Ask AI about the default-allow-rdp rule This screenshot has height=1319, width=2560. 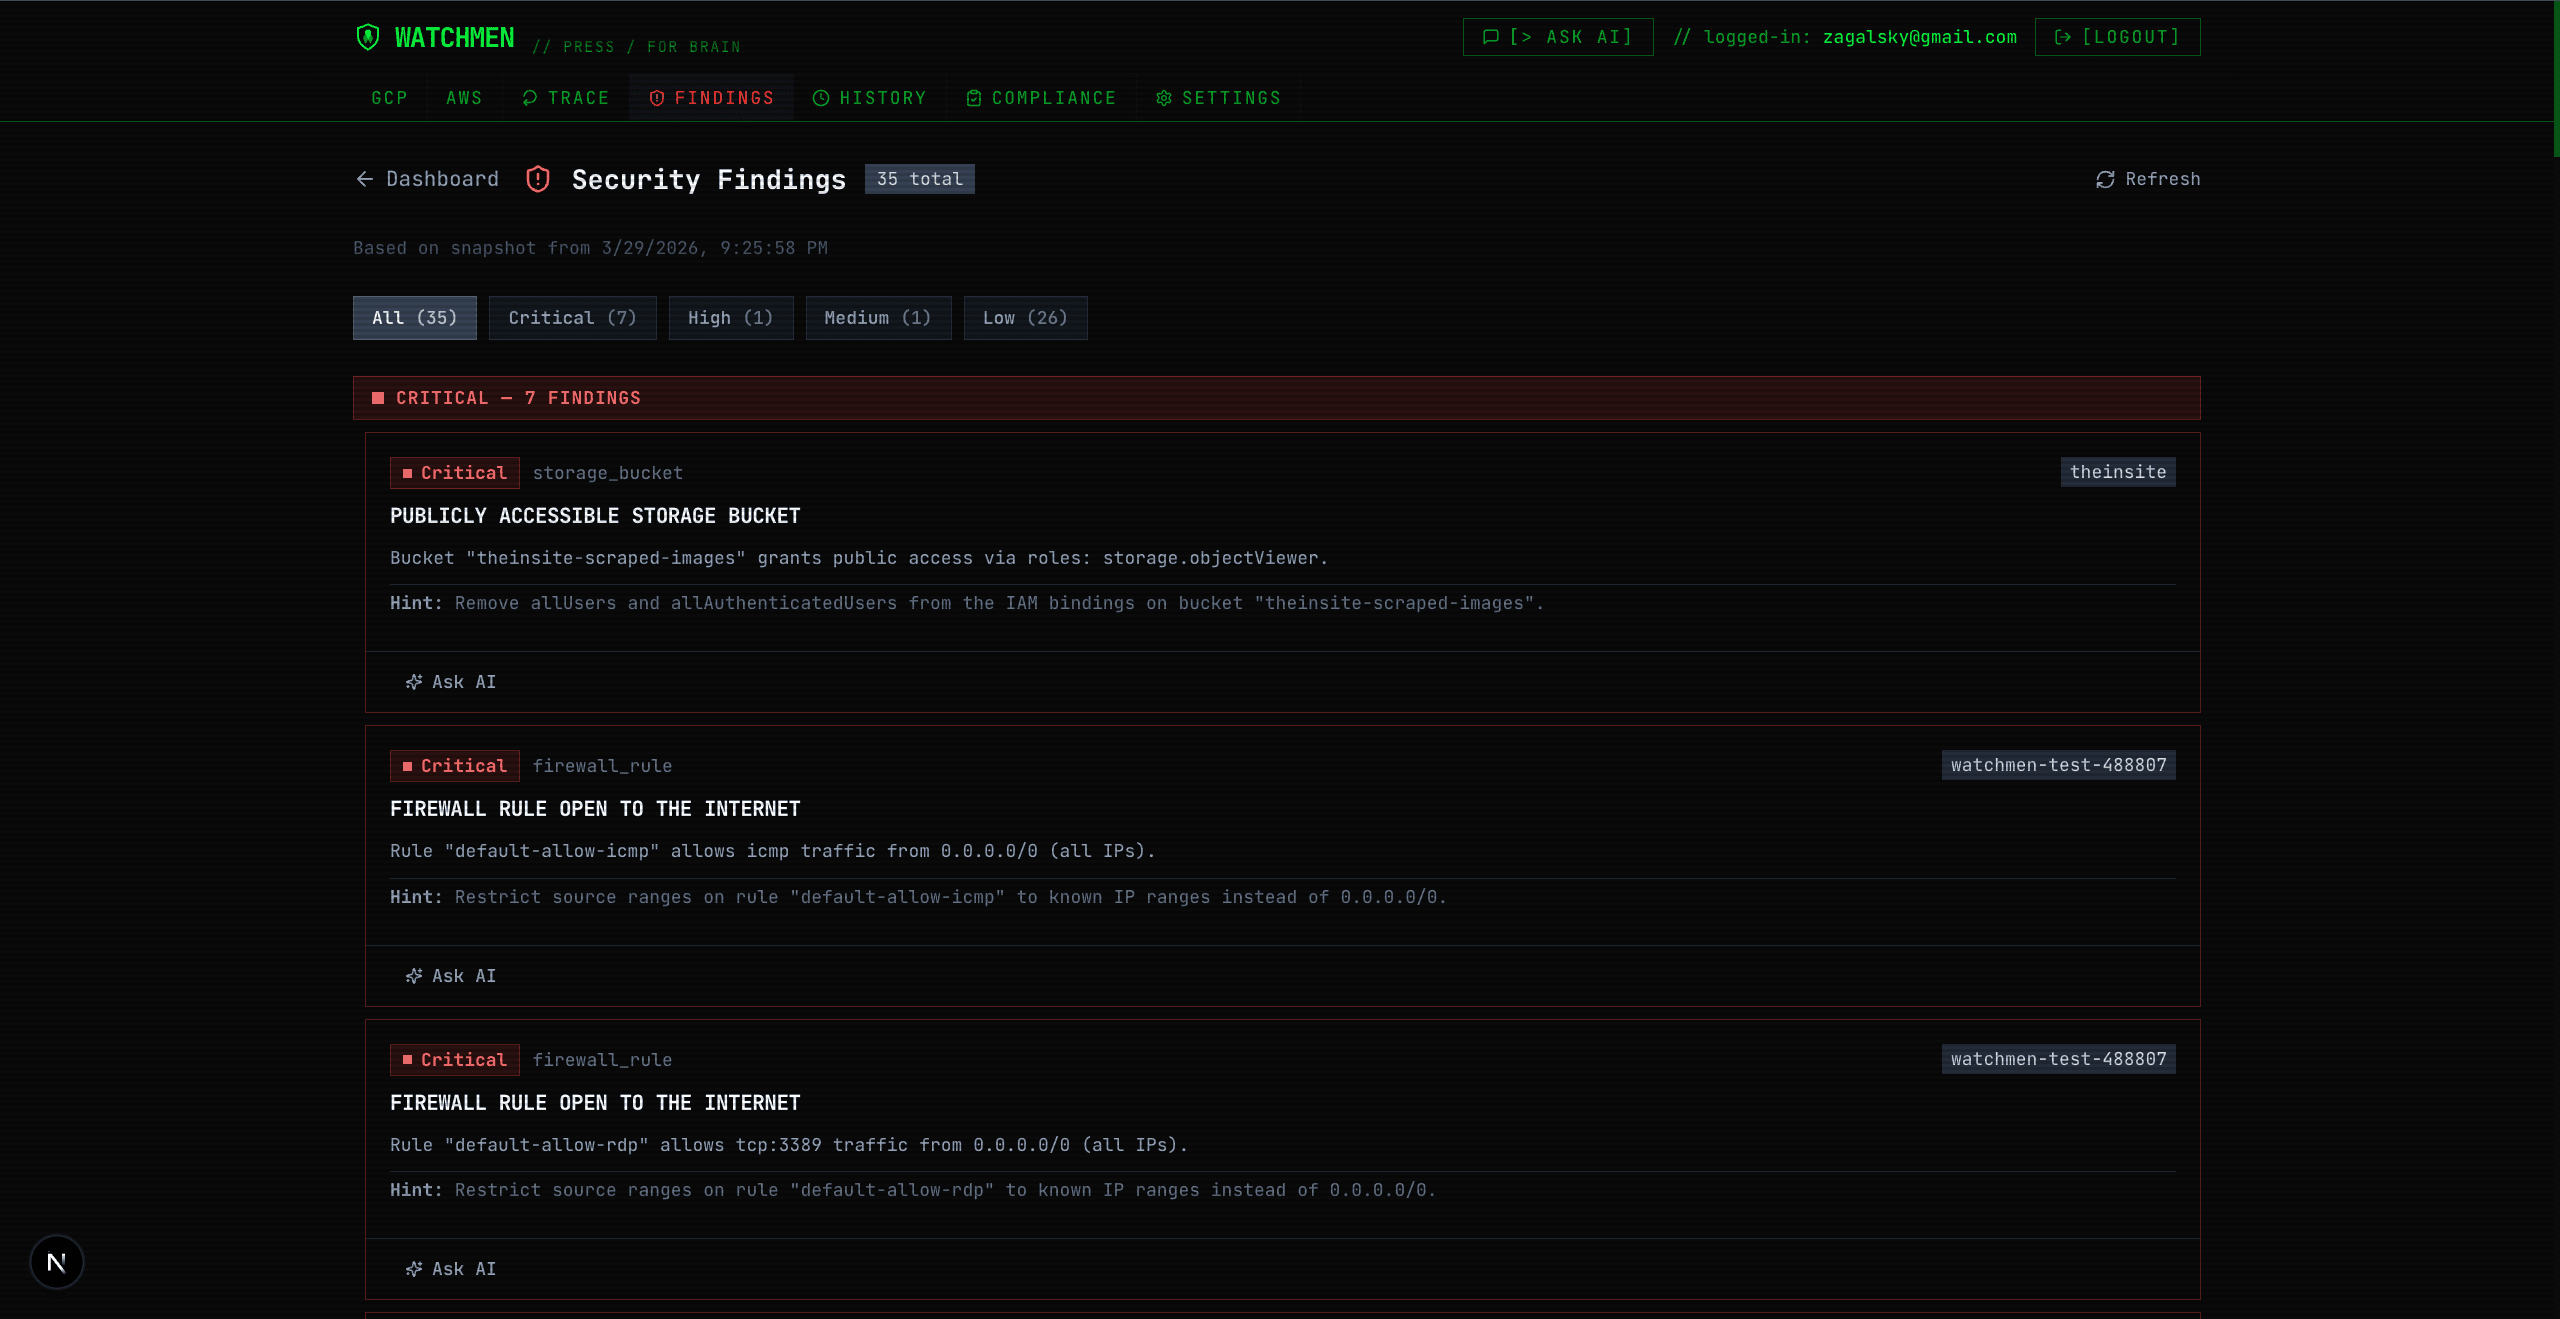point(450,1269)
